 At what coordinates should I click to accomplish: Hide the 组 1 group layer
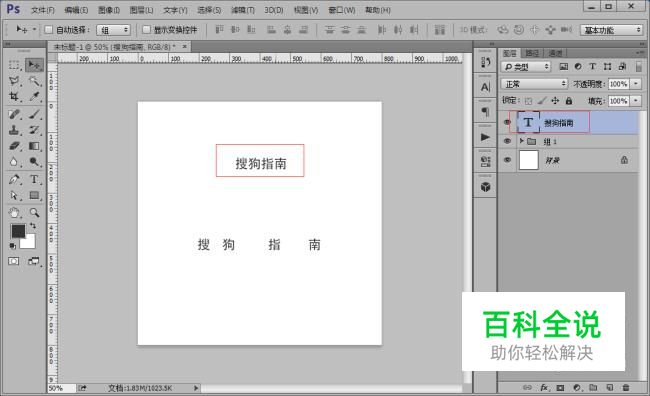pos(507,141)
